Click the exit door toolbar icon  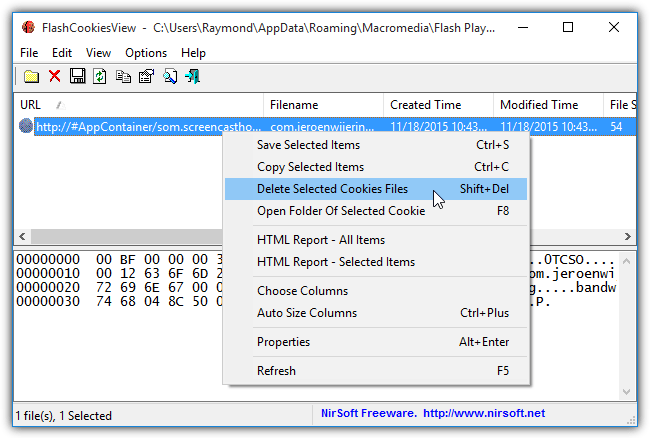pos(193,77)
